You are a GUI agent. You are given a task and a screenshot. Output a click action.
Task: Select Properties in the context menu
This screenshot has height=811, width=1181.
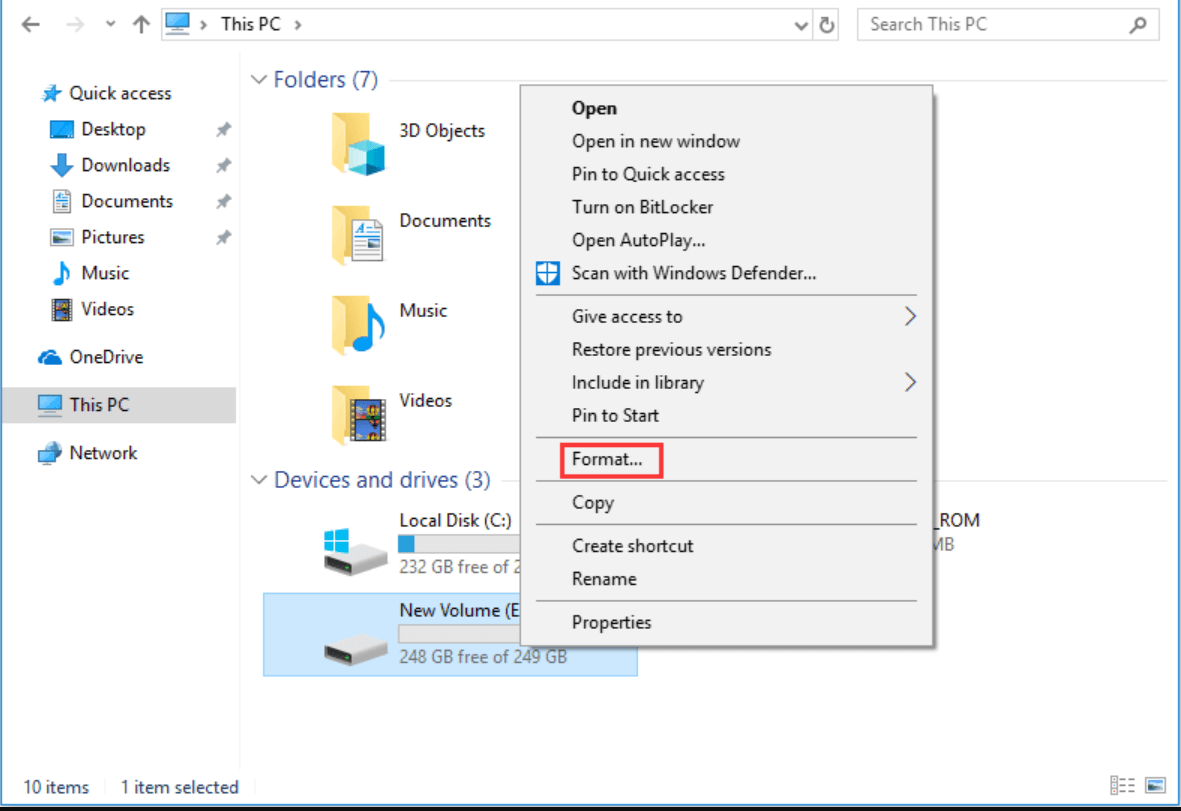pyautogui.click(x=611, y=622)
